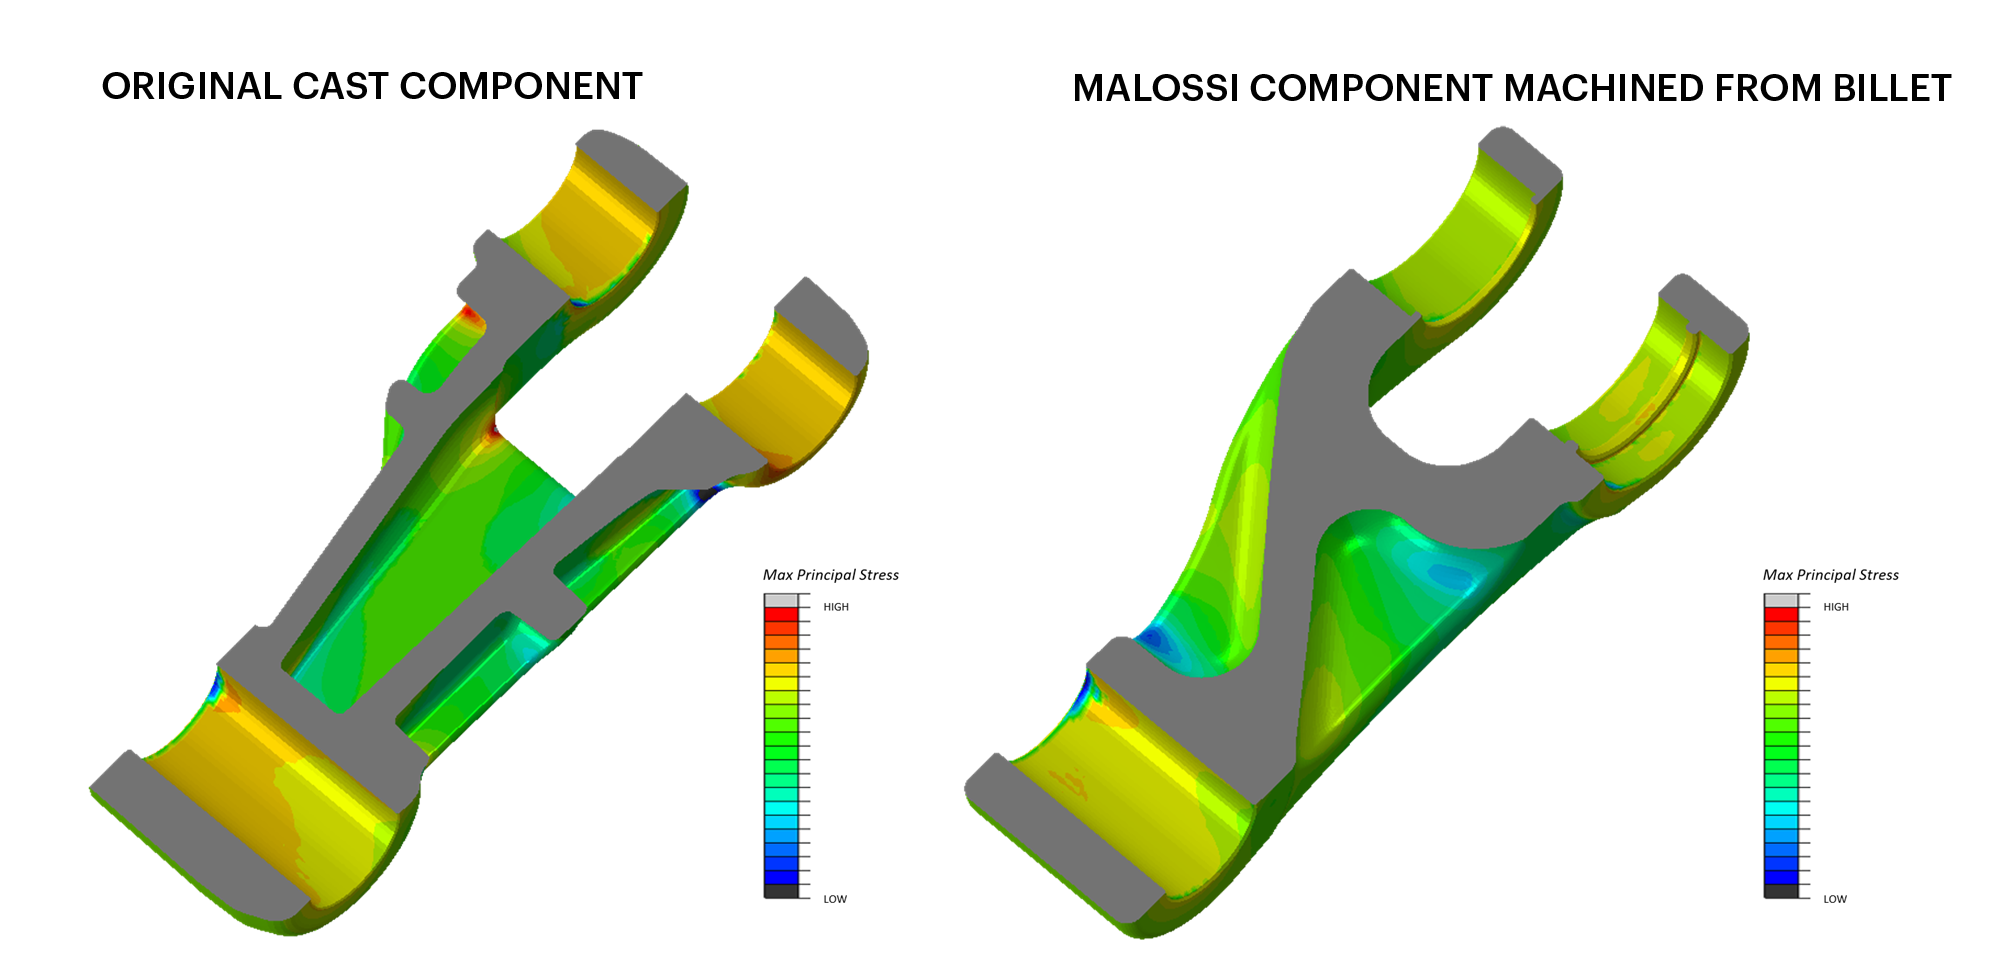The width and height of the screenshot is (2000, 955).
Task: Click the LOW label on the Malossi component legend
Action: click(x=1835, y=899)
